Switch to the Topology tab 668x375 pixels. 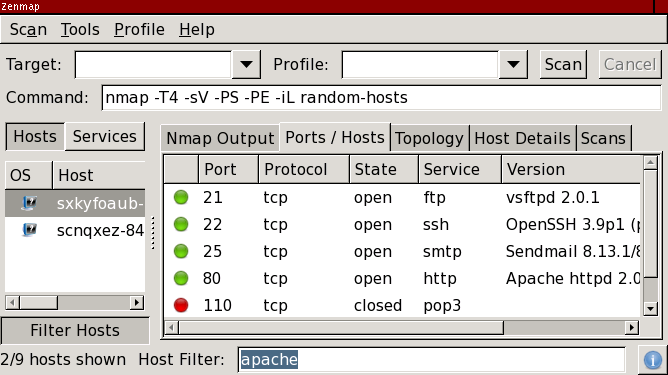(429, 138)
